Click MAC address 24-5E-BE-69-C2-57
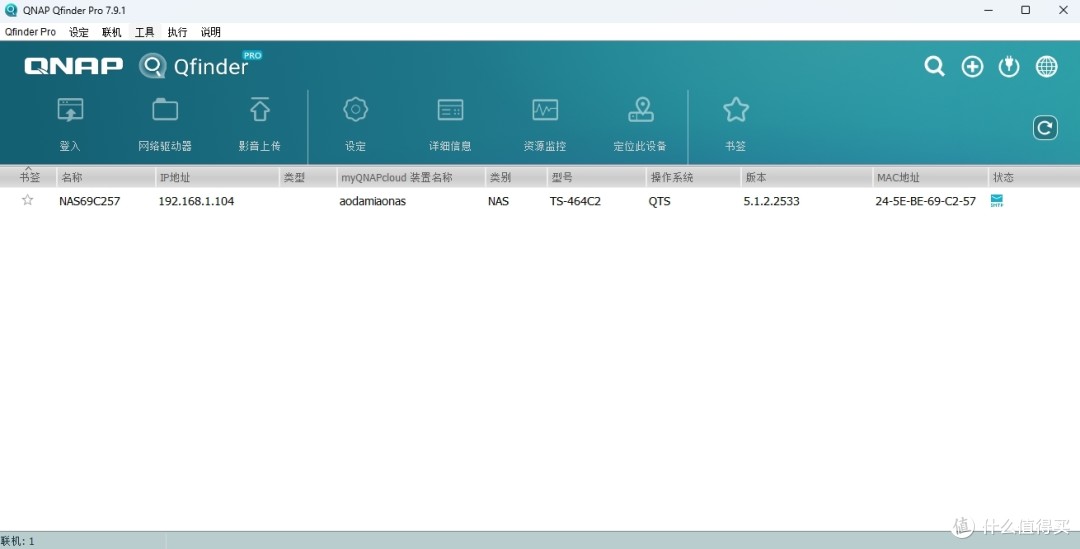The width and height of the screenshot is (1080, 549). click(926, 201)
